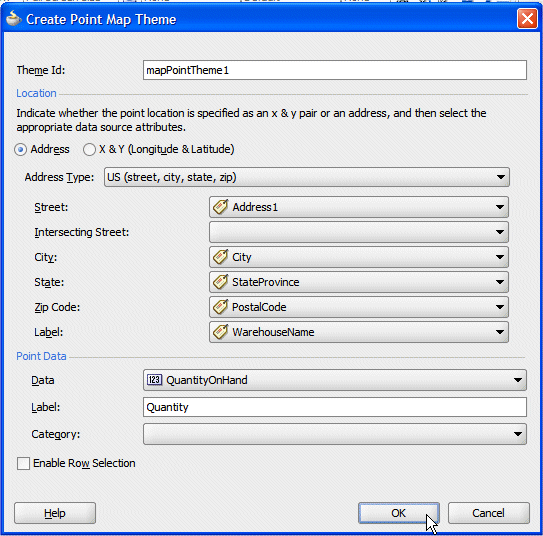Open the Category dropdown list
The width and height of the screenshot is (543, 536).
pyautogui.click(x=335, y=434)
